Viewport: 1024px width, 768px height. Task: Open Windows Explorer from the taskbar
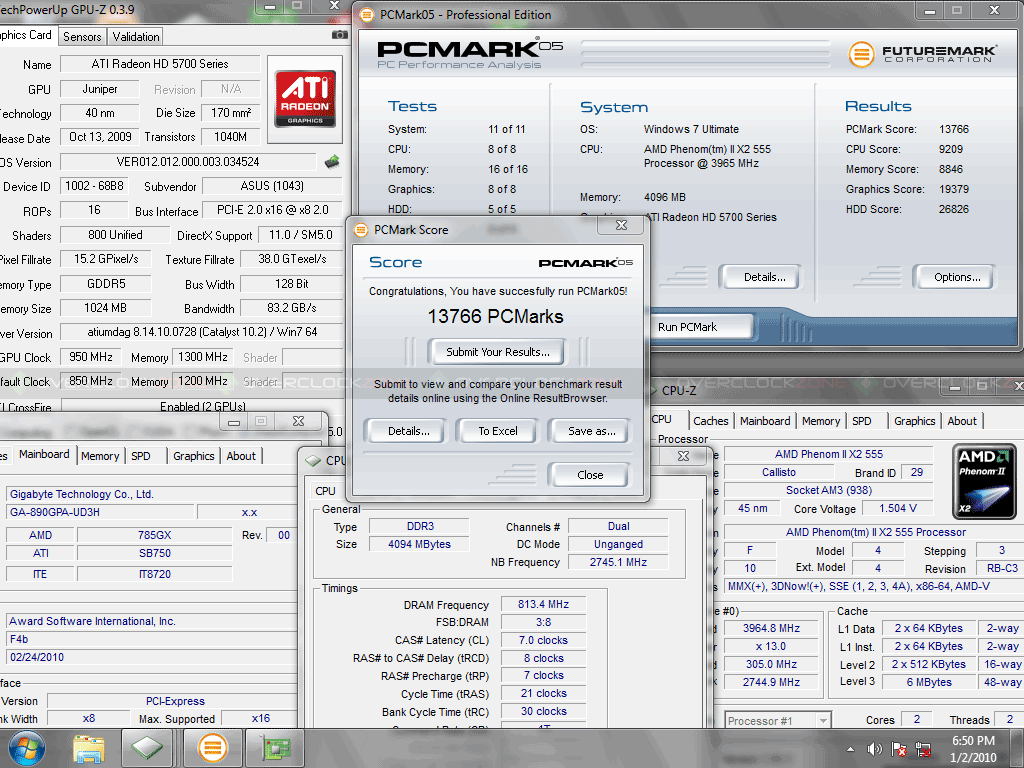[88, 749]
